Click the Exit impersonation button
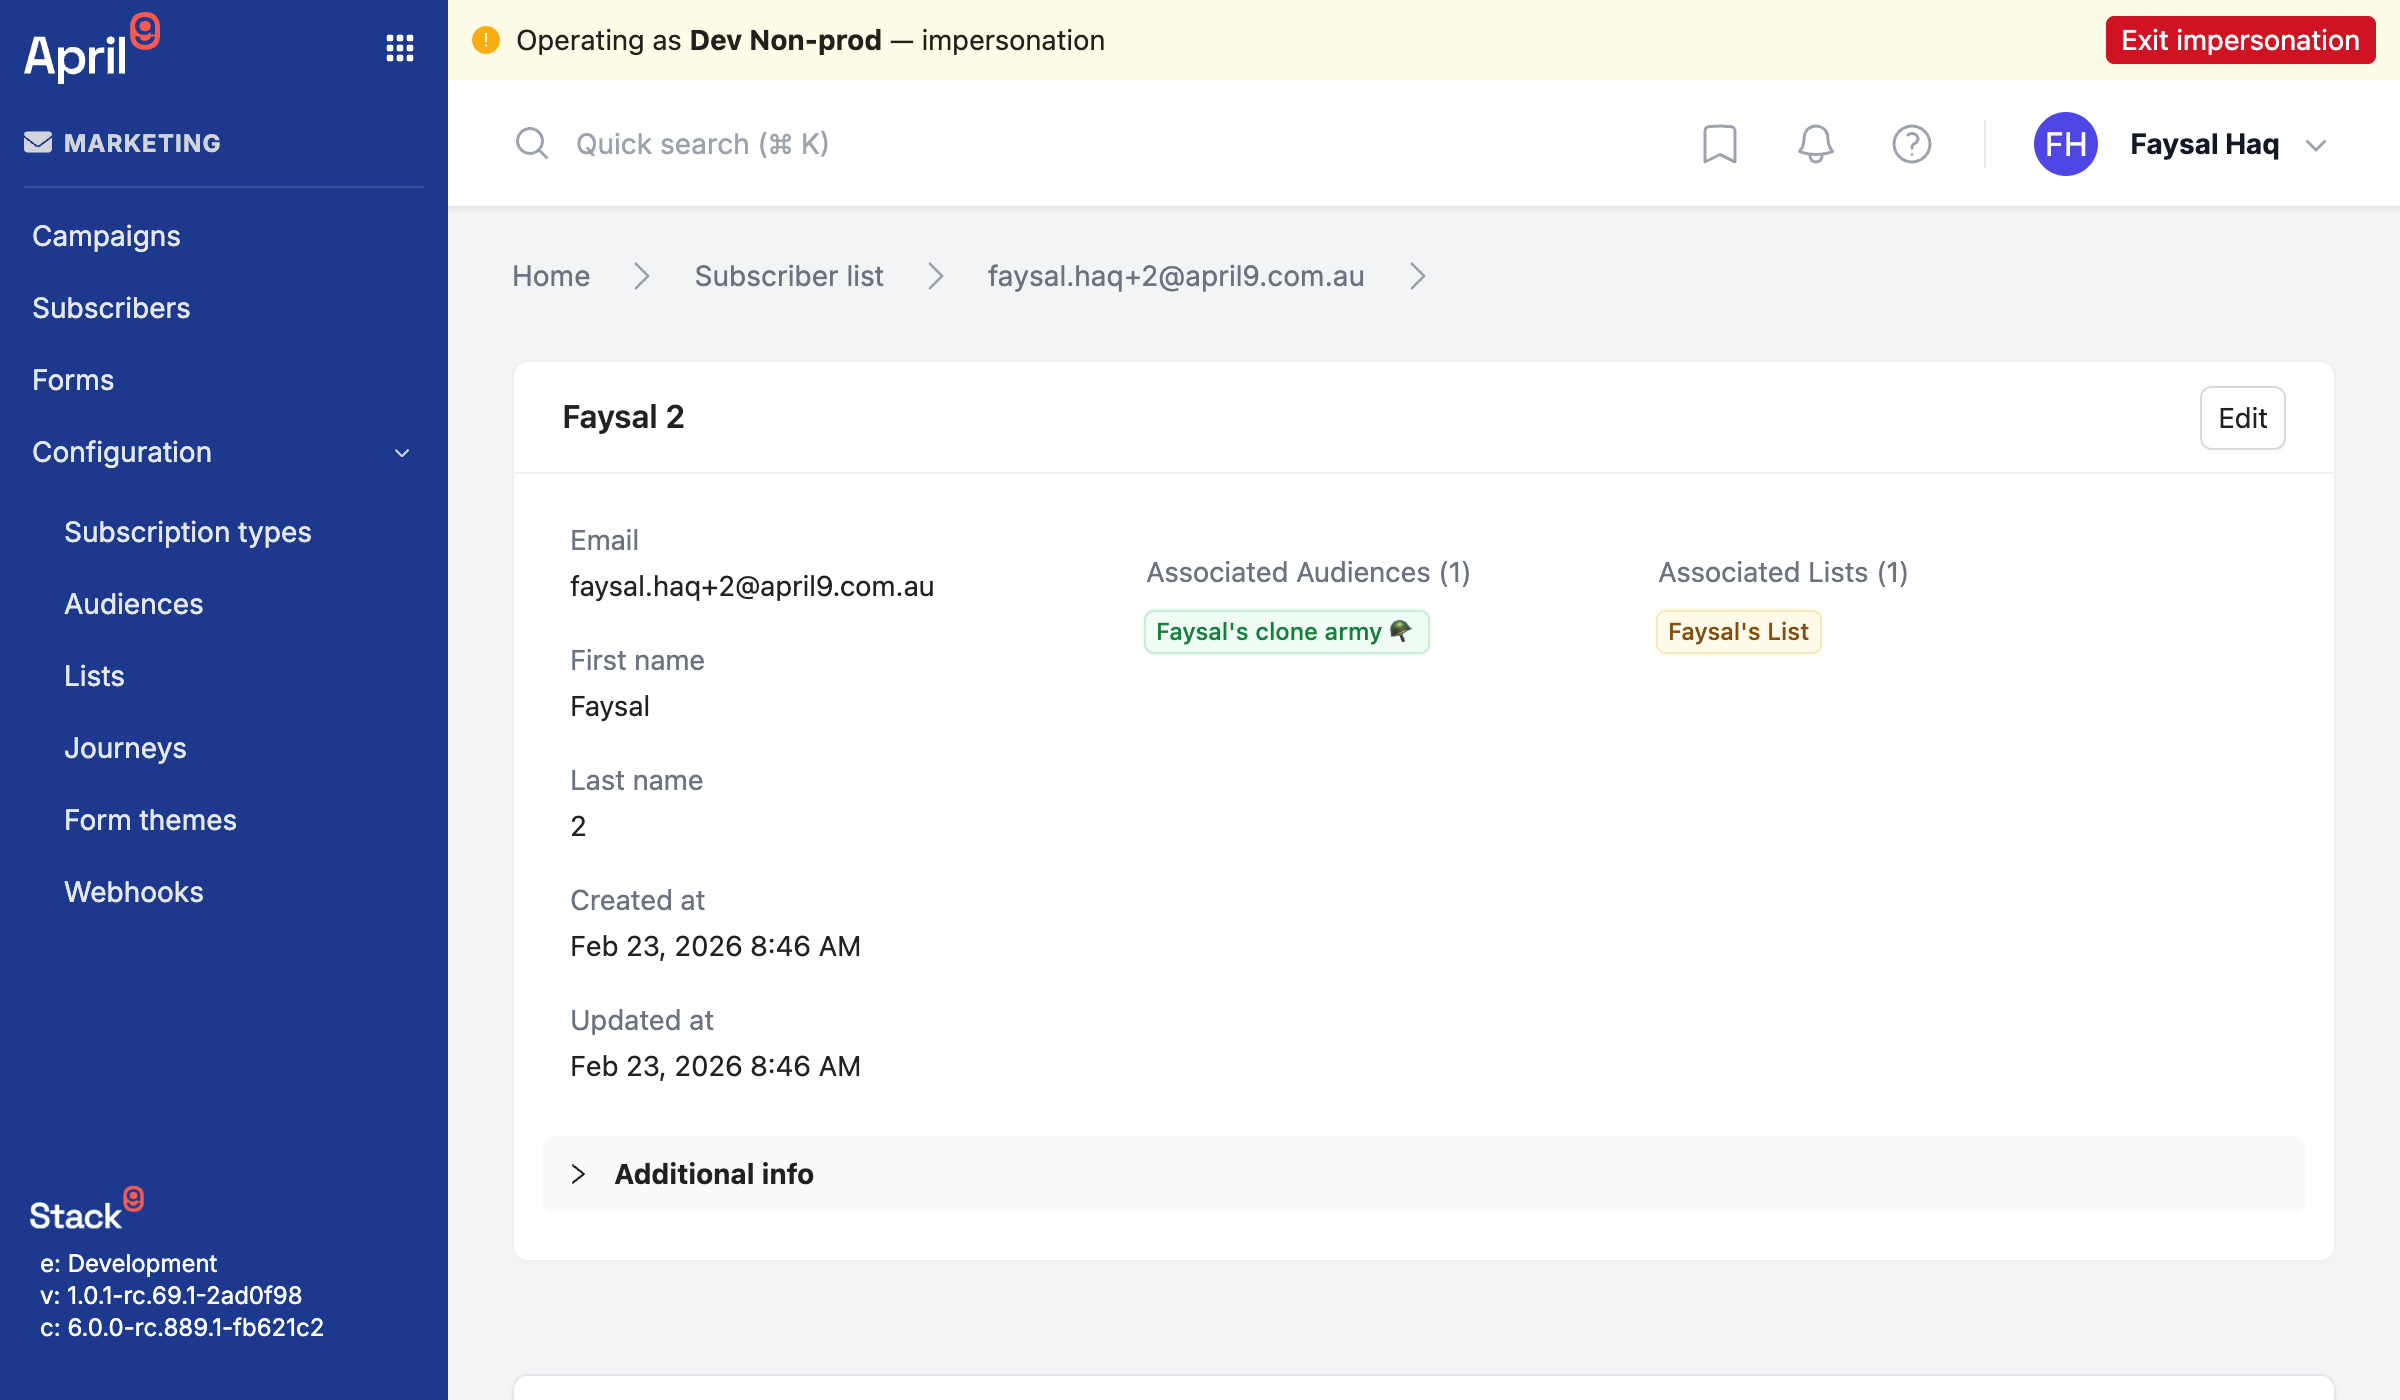Image resolution: width=2400 pixels, height=1400 pixels. pyautogui.click(x=2240, y=40)
